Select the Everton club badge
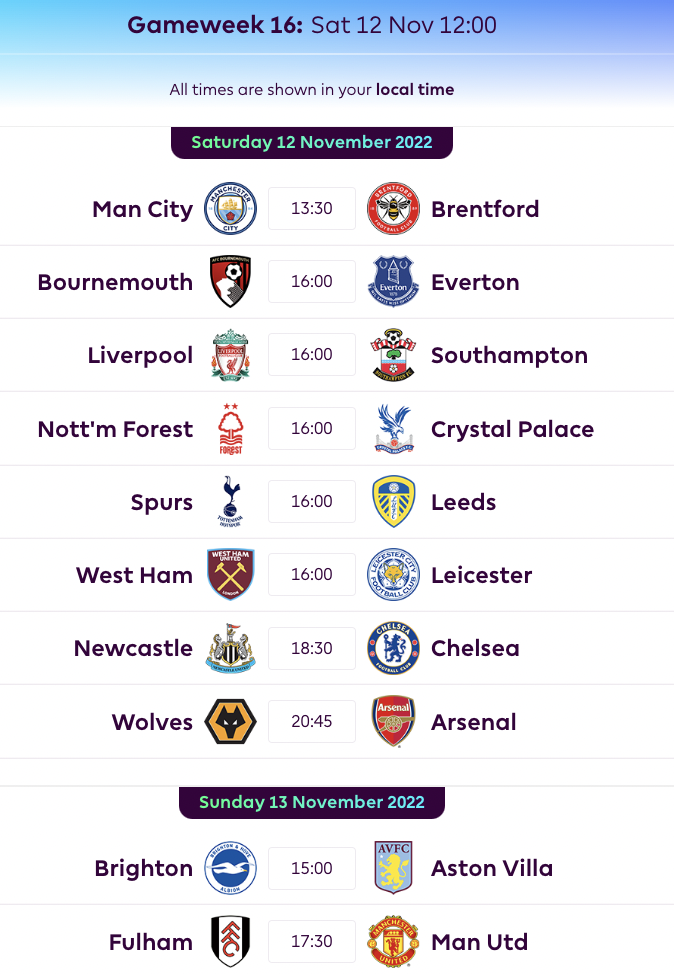Viewport: 674px width, 974px height. [392, 281]
